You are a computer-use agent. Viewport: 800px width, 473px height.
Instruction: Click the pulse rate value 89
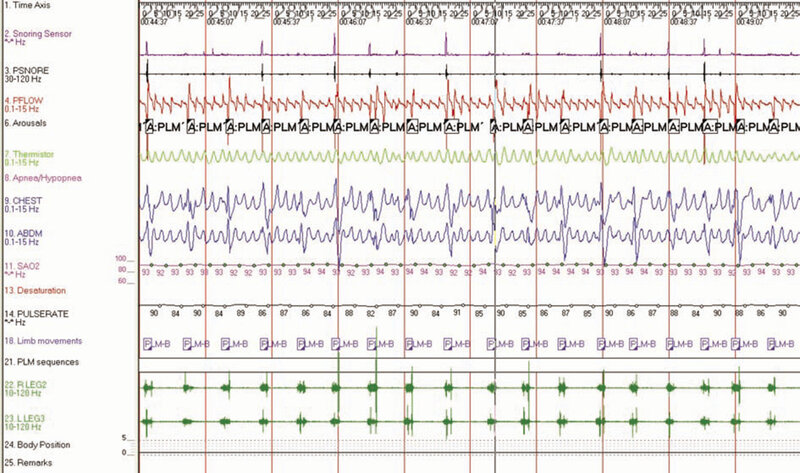240,313
